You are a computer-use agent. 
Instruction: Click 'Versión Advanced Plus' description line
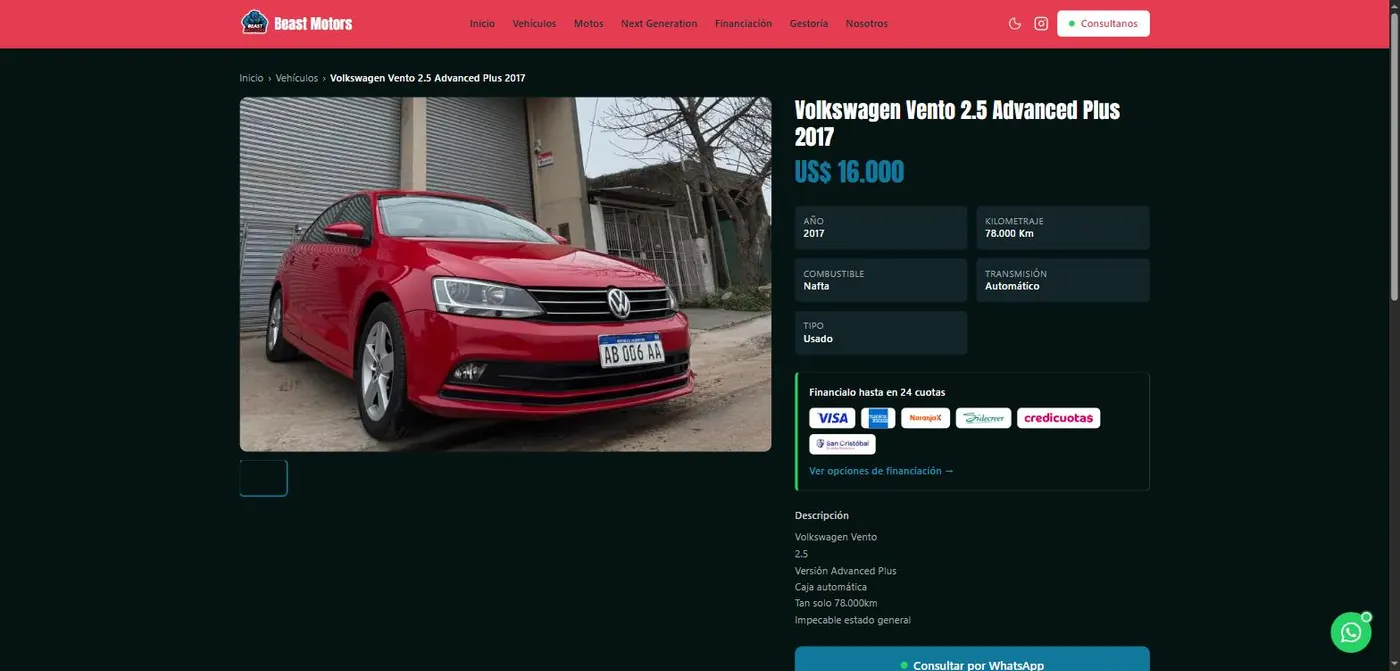(x=846, y=571)
